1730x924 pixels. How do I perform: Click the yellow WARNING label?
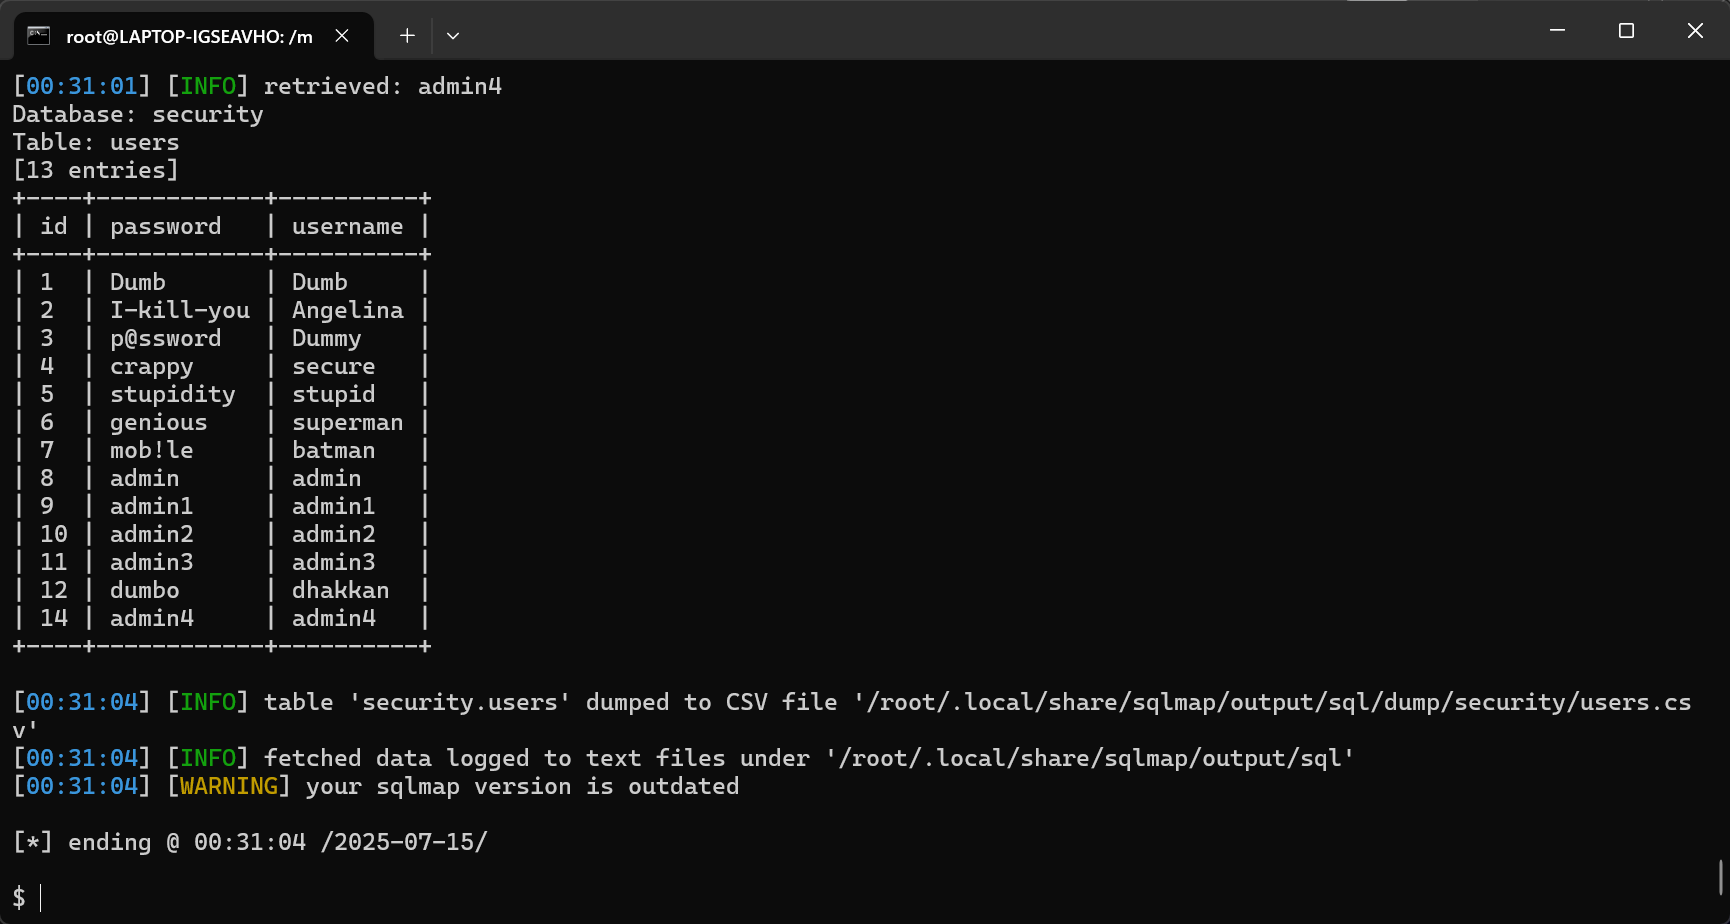coord(229,786)
